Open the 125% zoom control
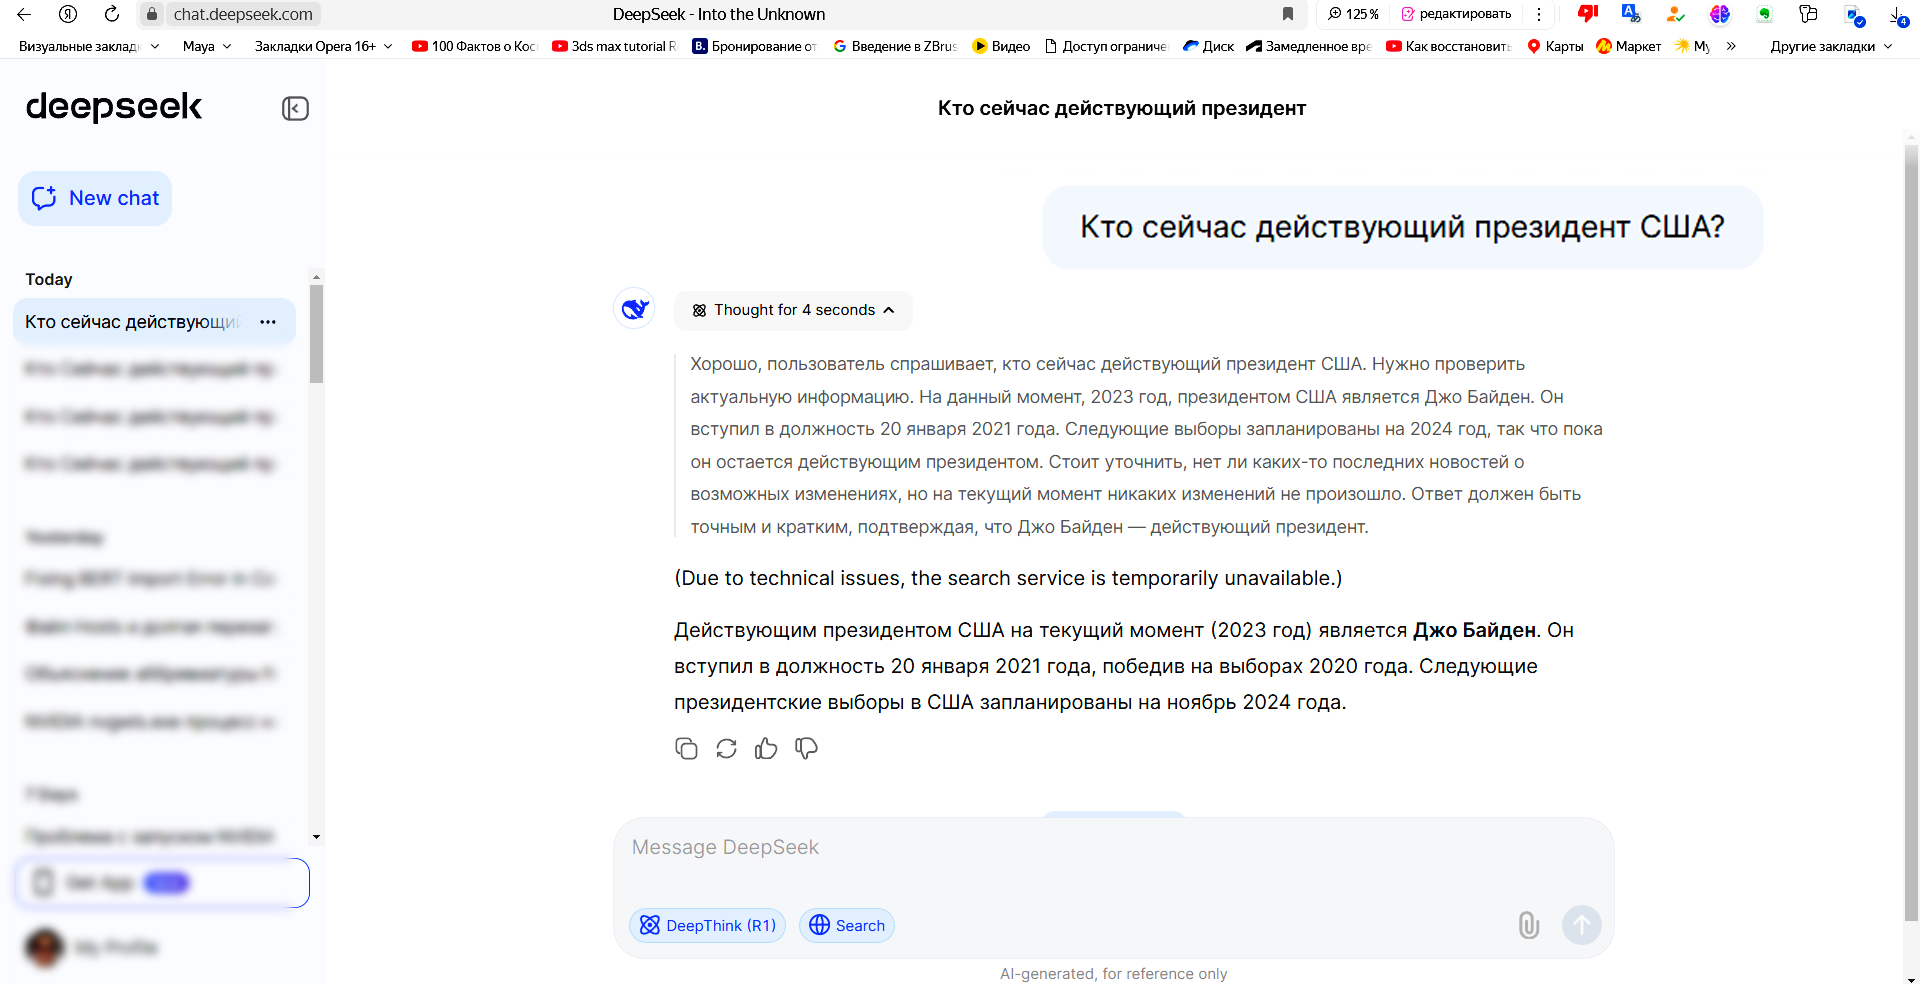The width and height of the screenshot is (1920, 984). click(1353, 14)
